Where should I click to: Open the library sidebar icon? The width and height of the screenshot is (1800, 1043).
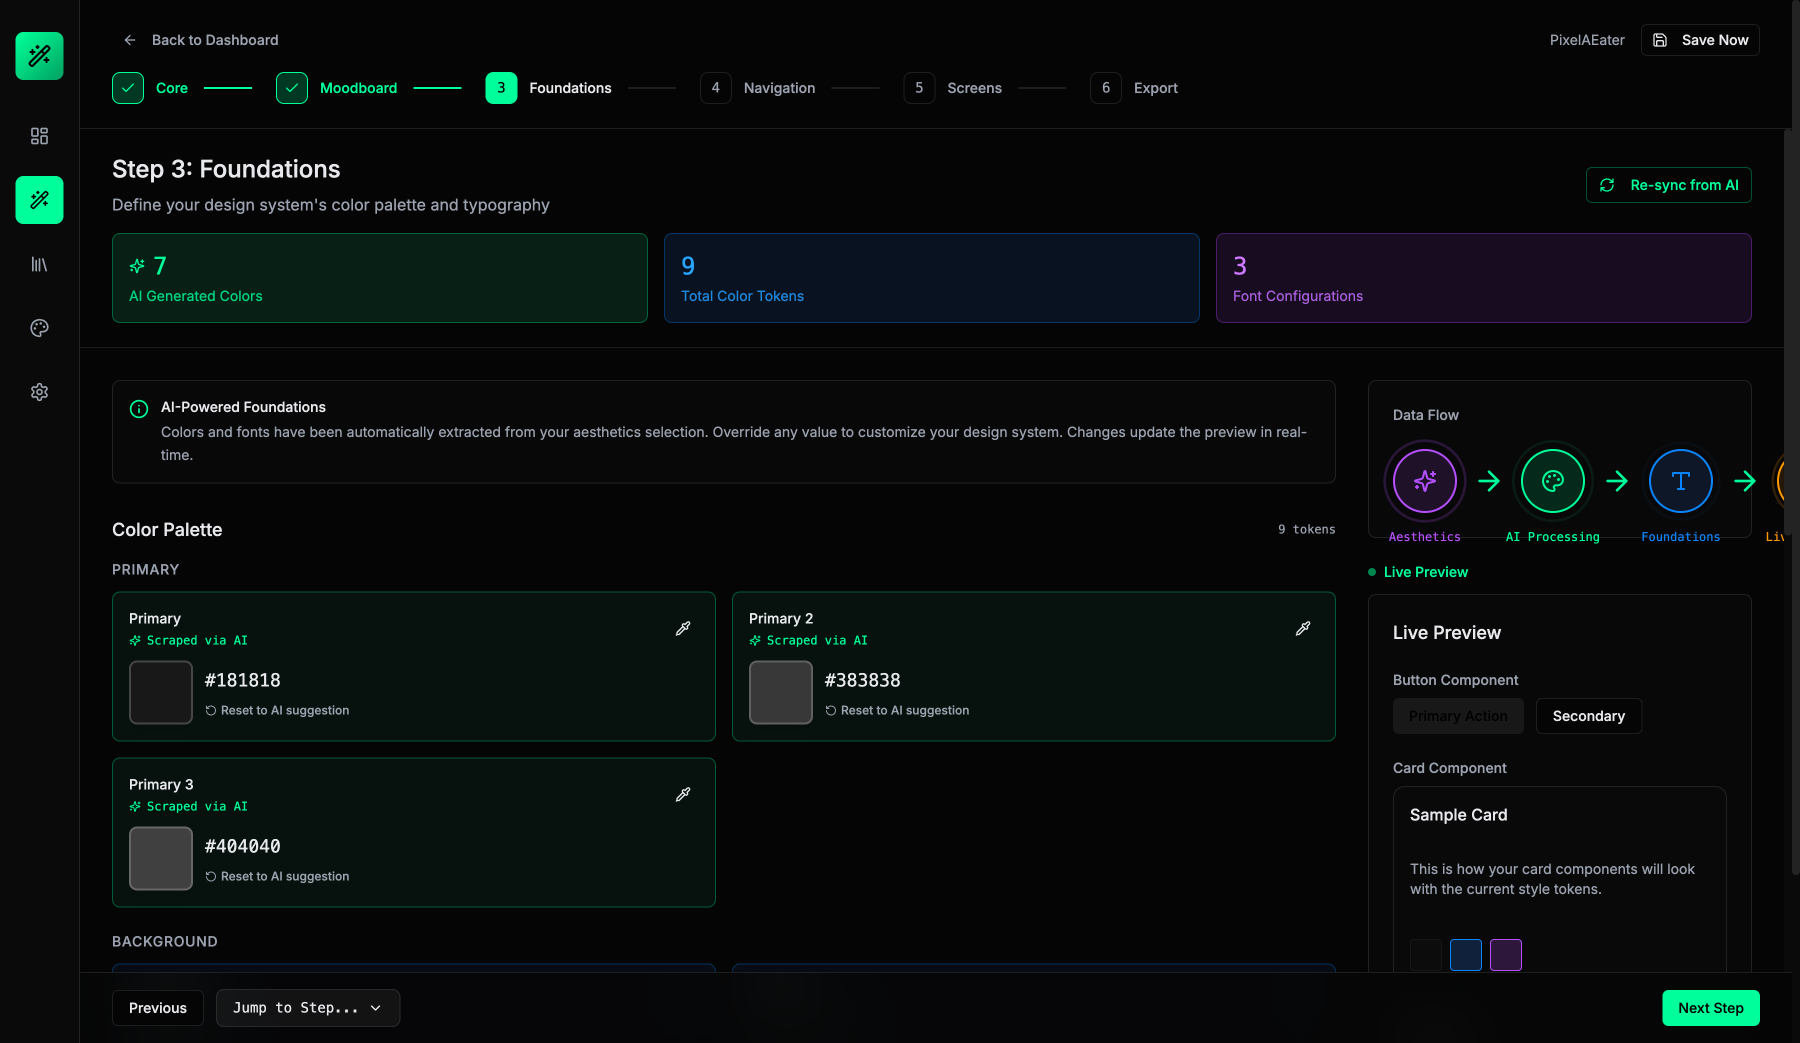(39, 264)
